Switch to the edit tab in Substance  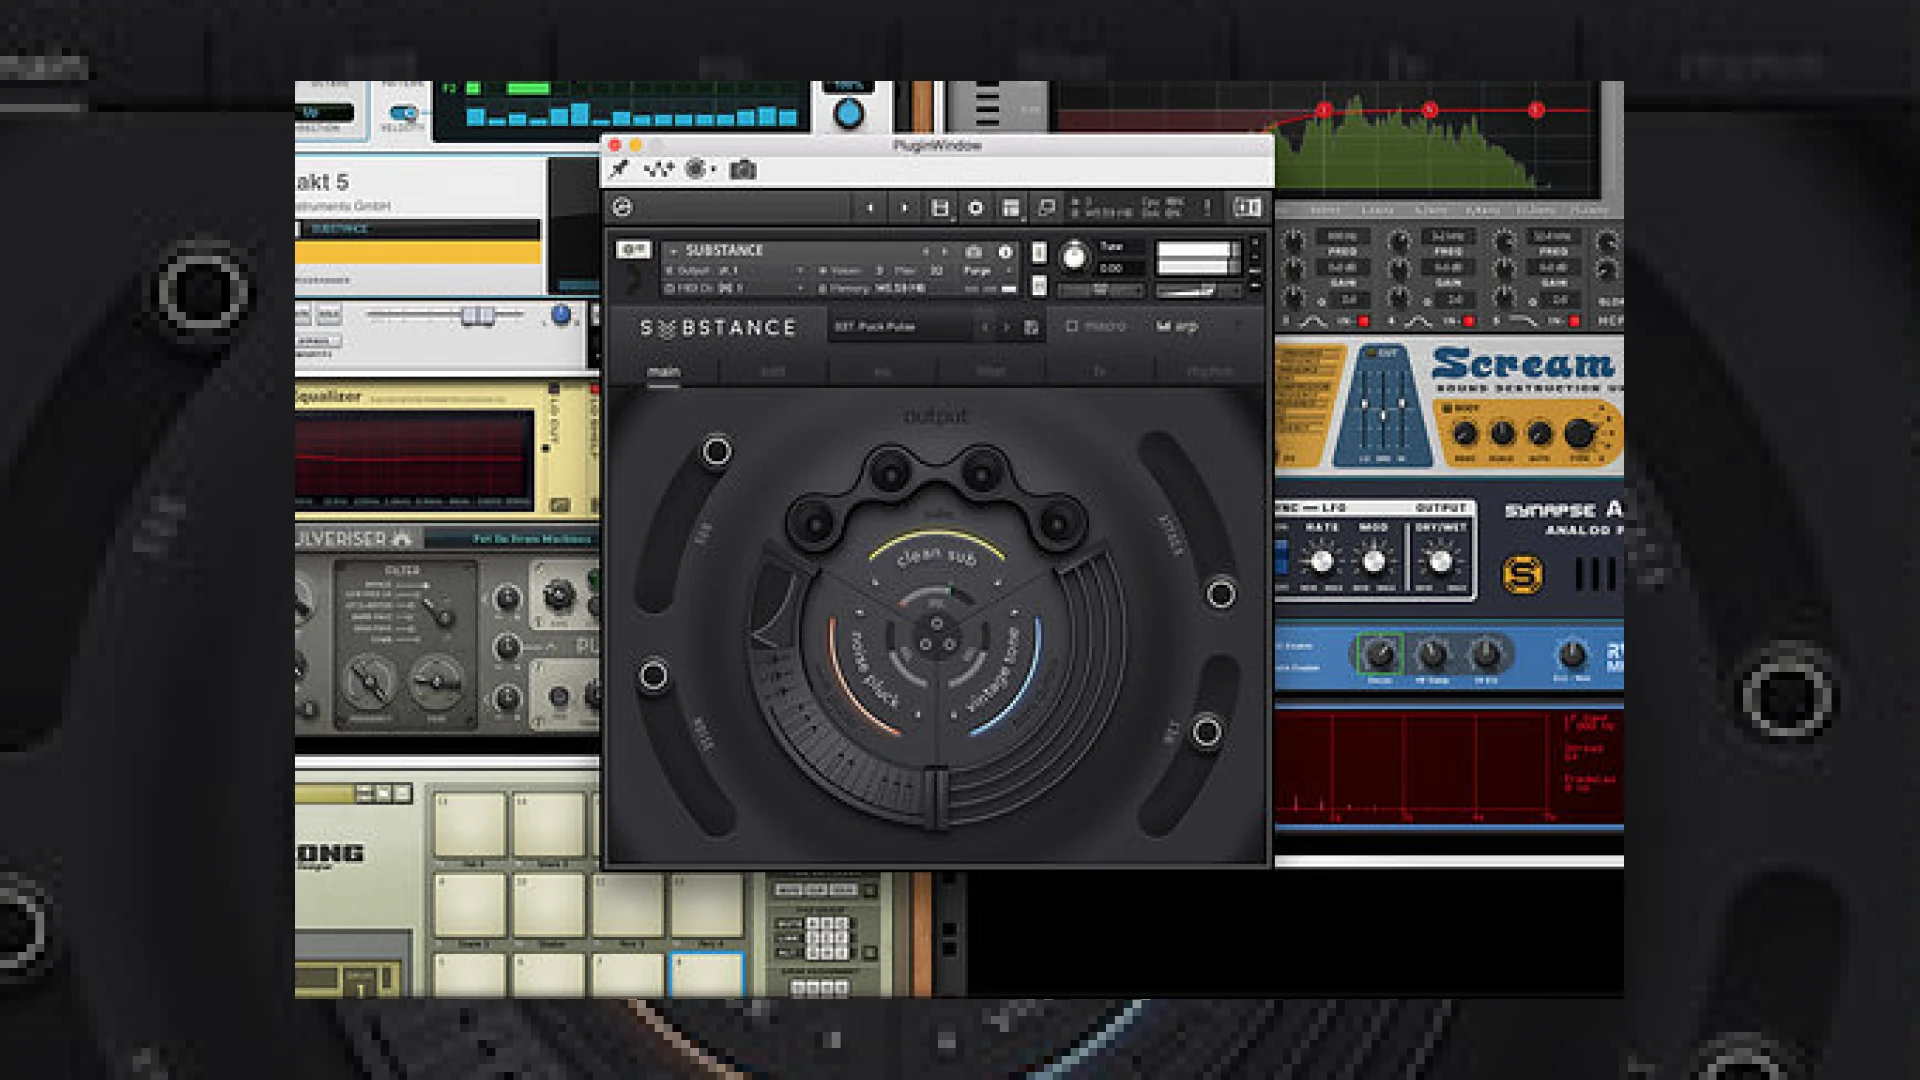[x=773, y=372]
